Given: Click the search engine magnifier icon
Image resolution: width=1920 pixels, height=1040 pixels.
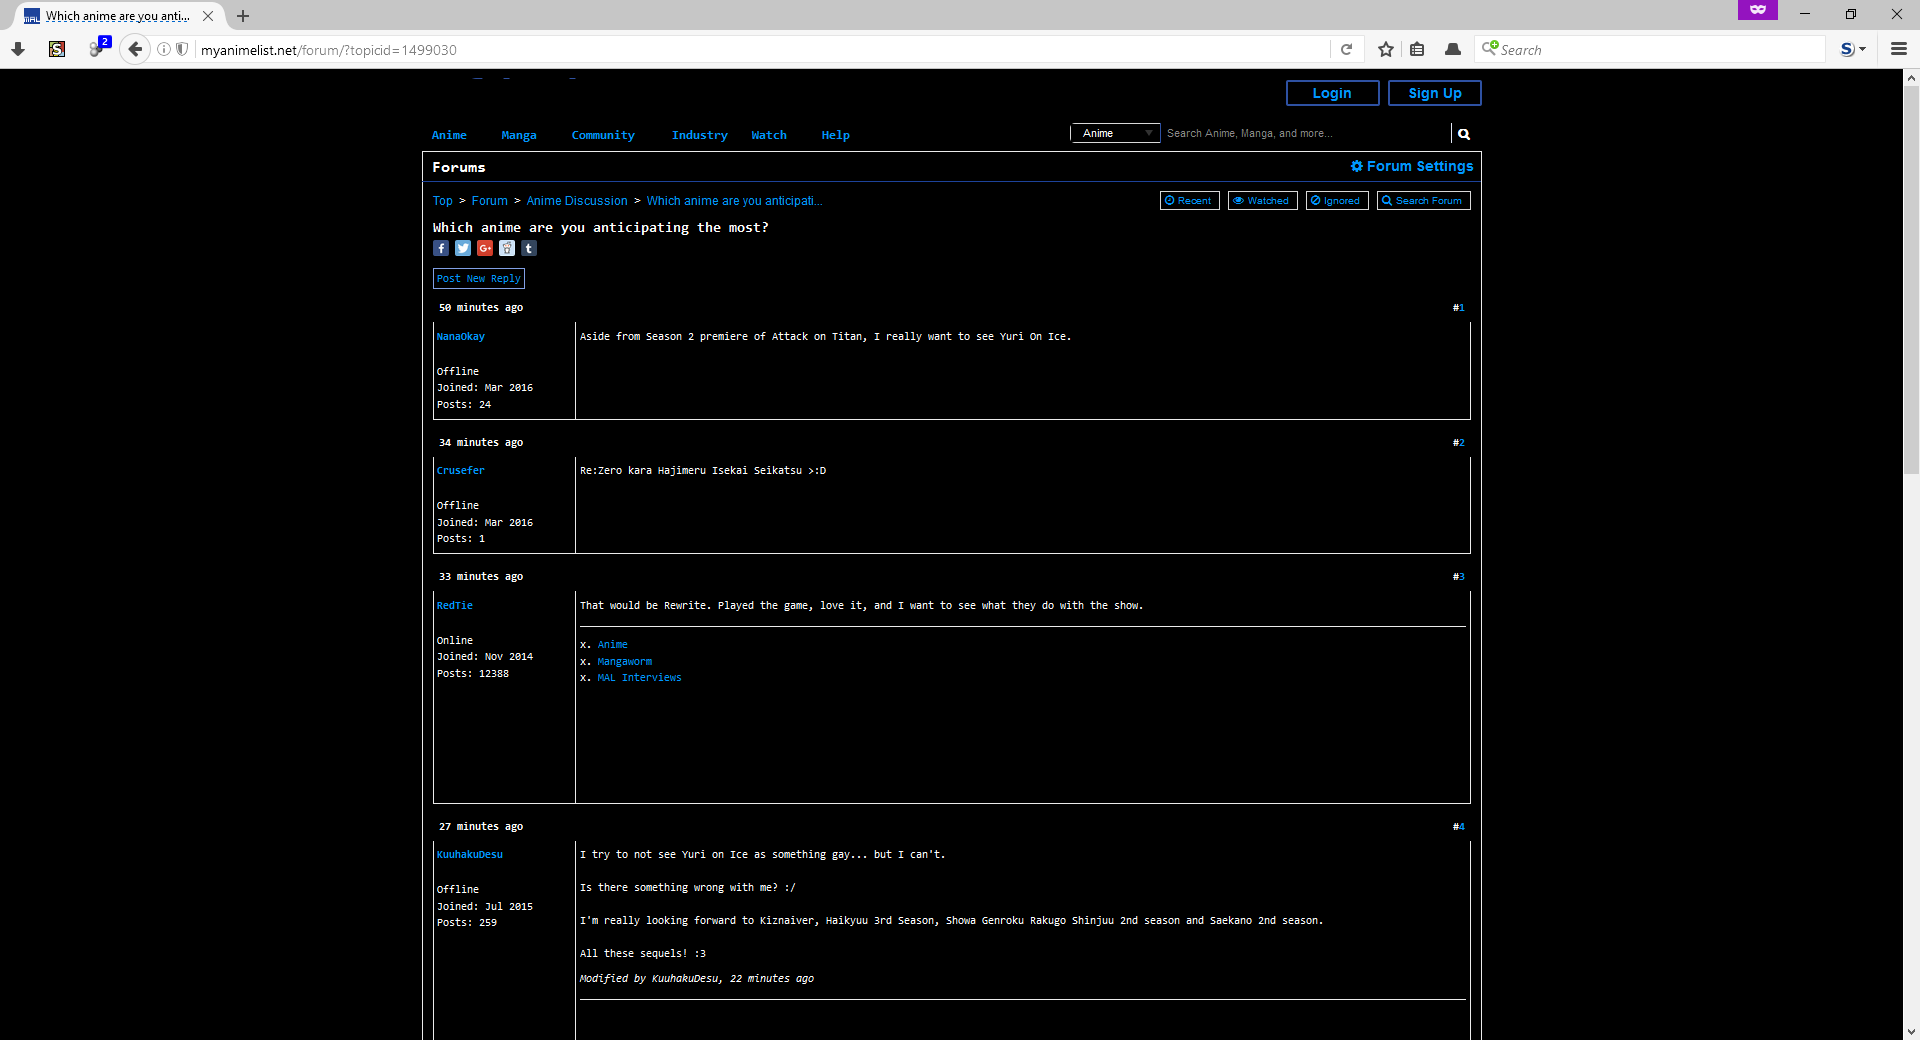Looking at the screenshot, I should tap(1490, 48).
